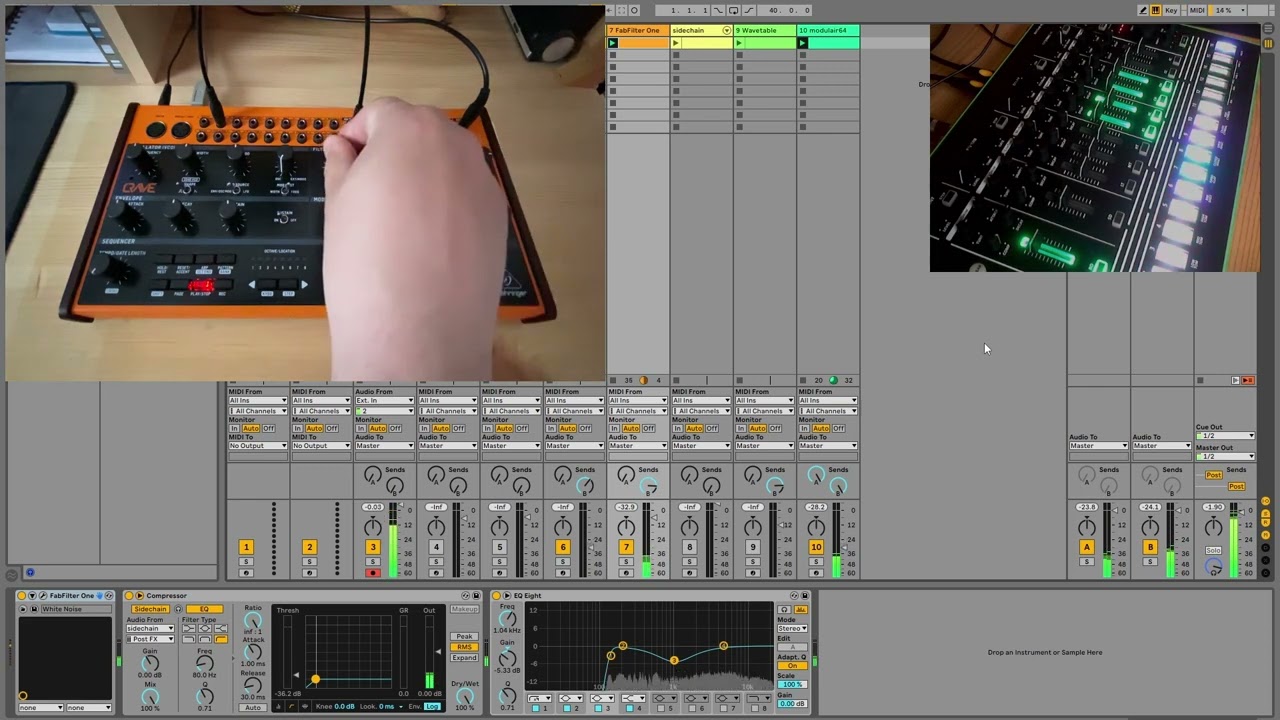
Task: Open EQ Eight Mode Stereo dropdown
Action: pyautogui.click(x=792, y=628)
